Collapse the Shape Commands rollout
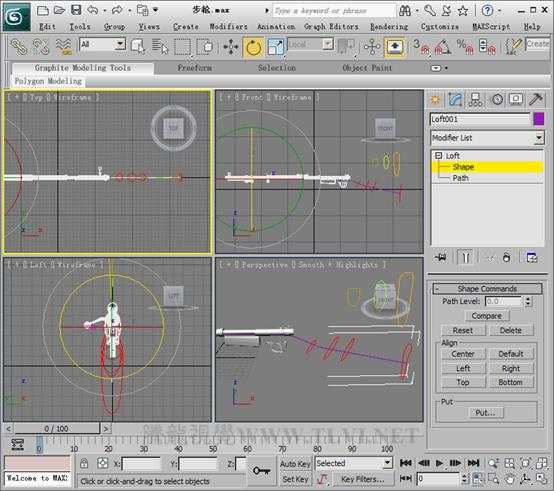Viewport: 554px width, 491px height. 487,289
